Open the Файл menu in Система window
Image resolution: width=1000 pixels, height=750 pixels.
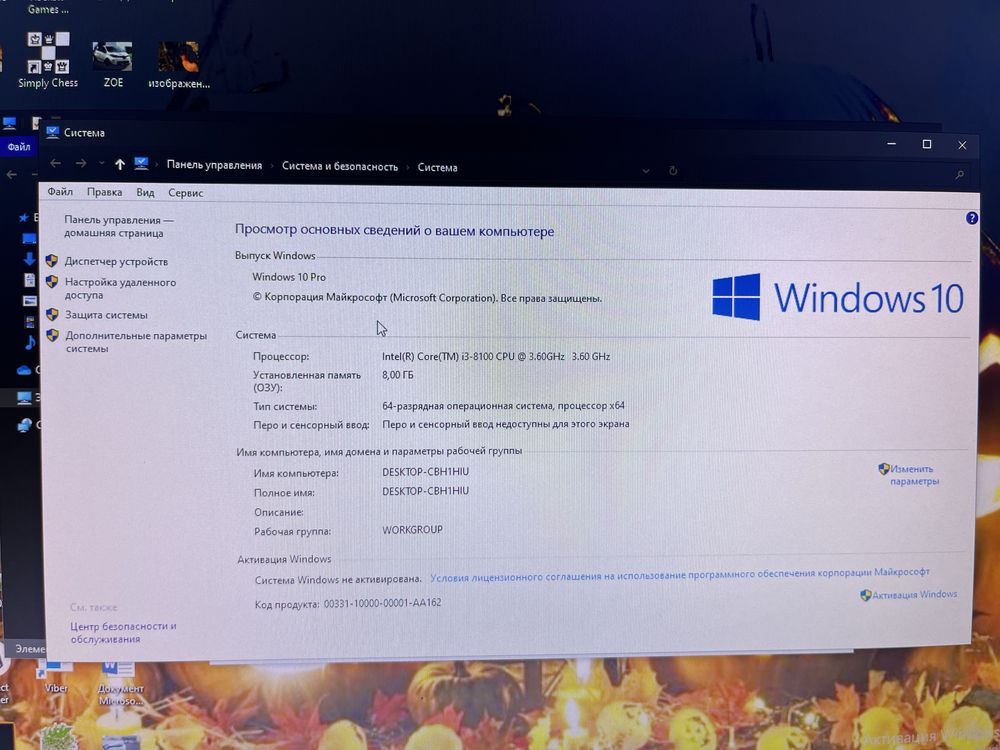[60, 192]
